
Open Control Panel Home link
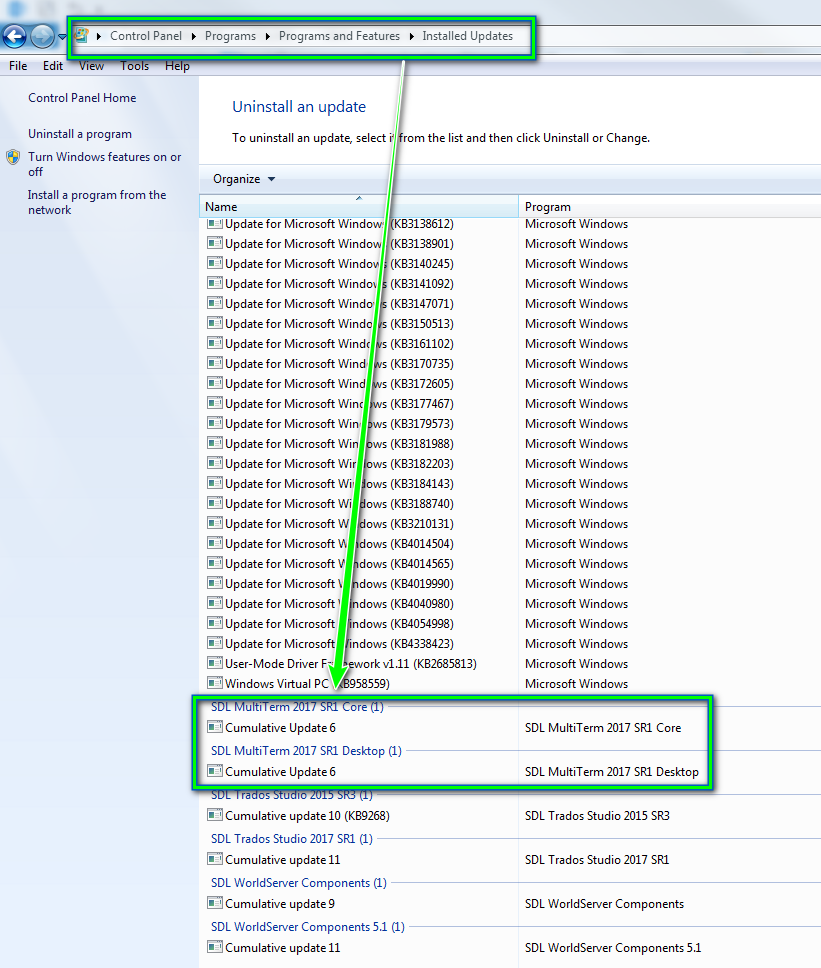point(82,98)
